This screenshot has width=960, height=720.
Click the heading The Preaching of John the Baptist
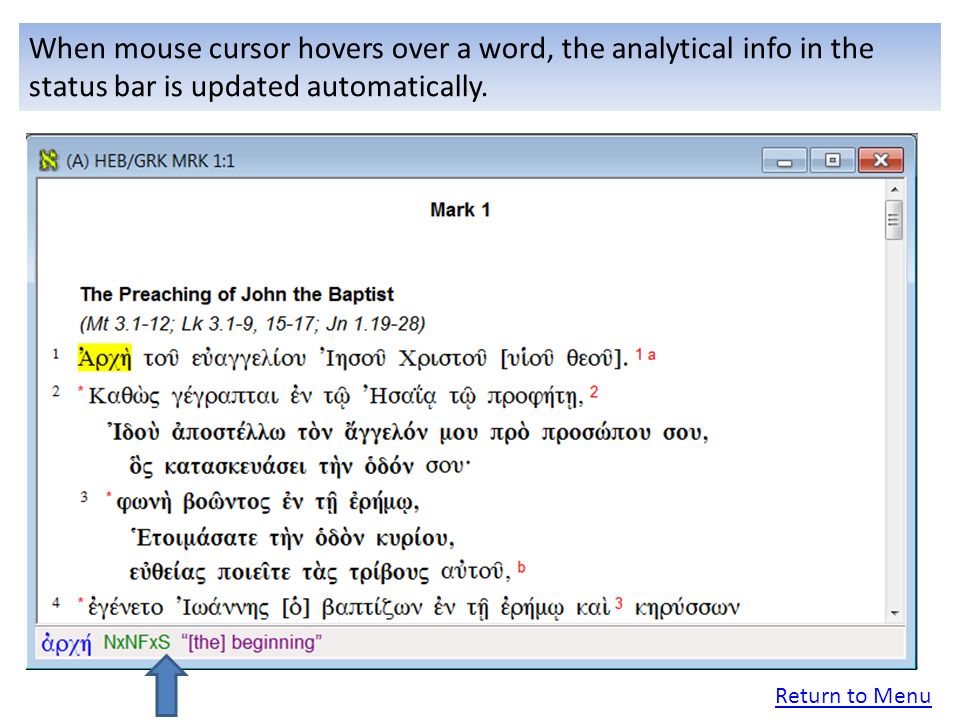(x=237, y=294)
